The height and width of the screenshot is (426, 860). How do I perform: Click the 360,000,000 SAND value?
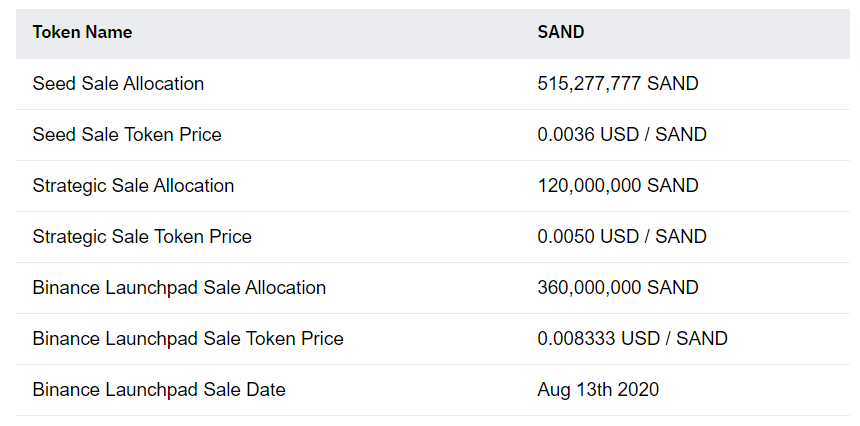pos(618,288)
